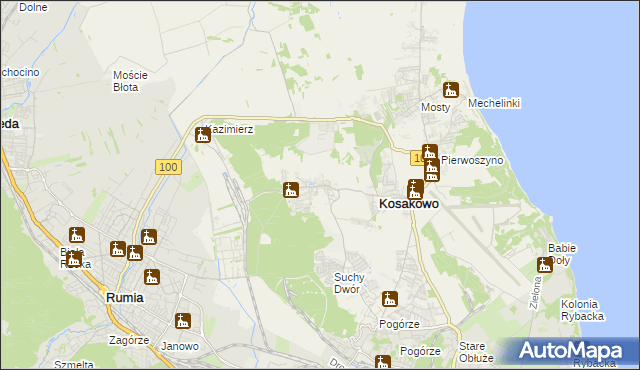This screenshot has width=640, height=370.
Task: Click the church icon in the forest west of Kosakowo
Action: click(291, 190)
